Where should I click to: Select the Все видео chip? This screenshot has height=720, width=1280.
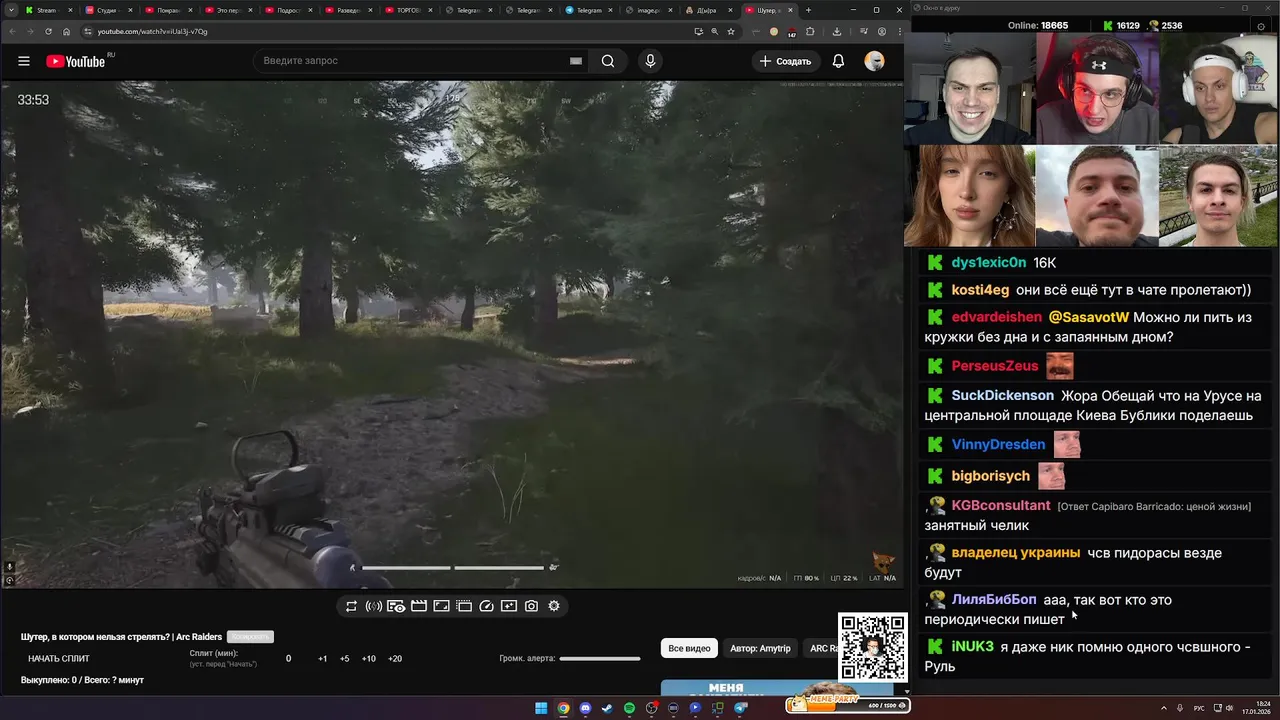click(x=689, y=648)
